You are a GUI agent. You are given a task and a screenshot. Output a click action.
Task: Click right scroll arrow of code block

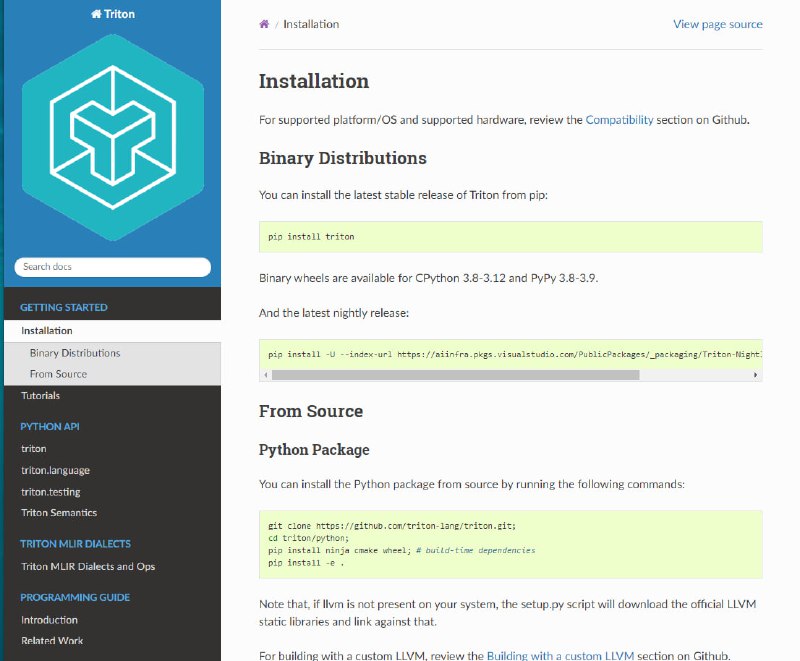point(757,375)
